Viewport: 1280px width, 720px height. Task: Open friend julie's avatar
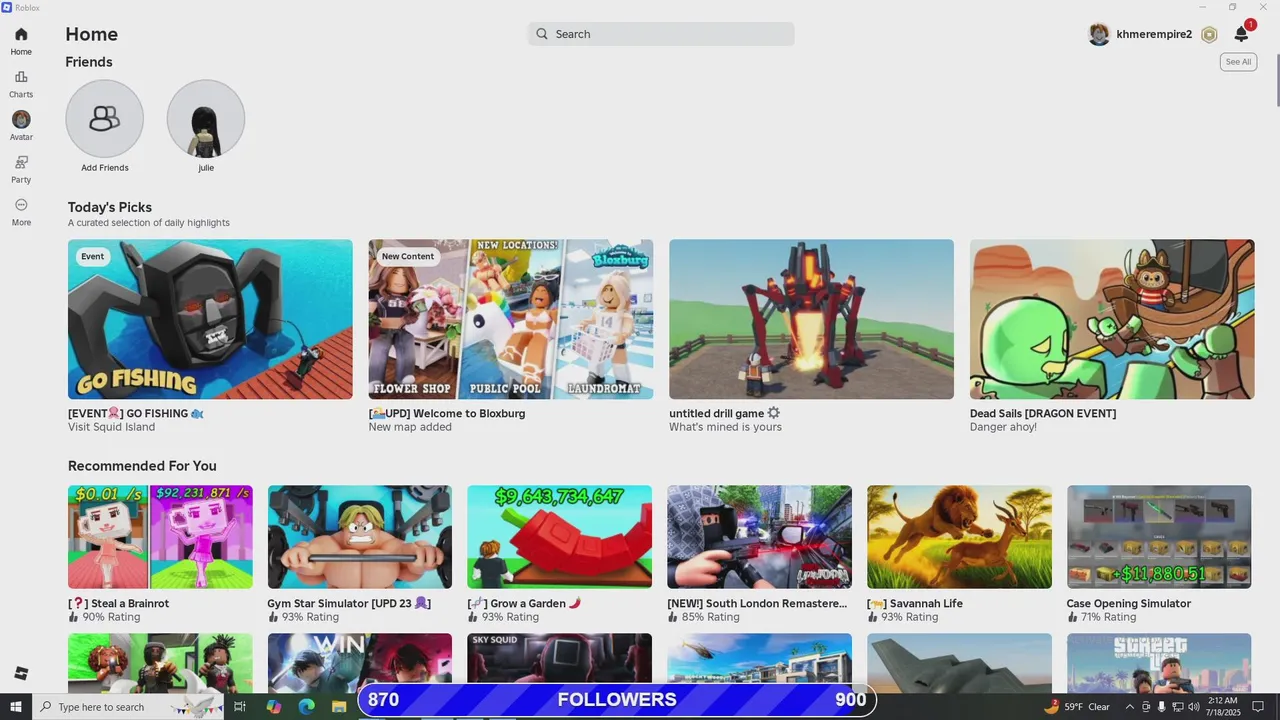tap(206, 119)
